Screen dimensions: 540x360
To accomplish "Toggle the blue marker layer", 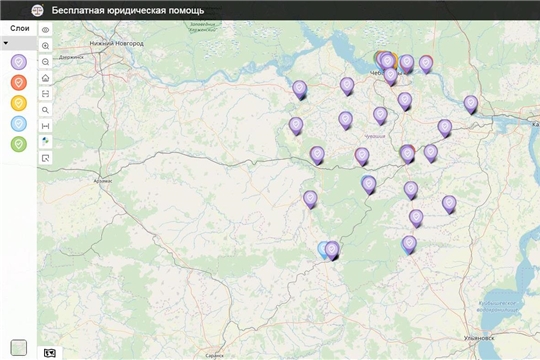I will 19,124.
